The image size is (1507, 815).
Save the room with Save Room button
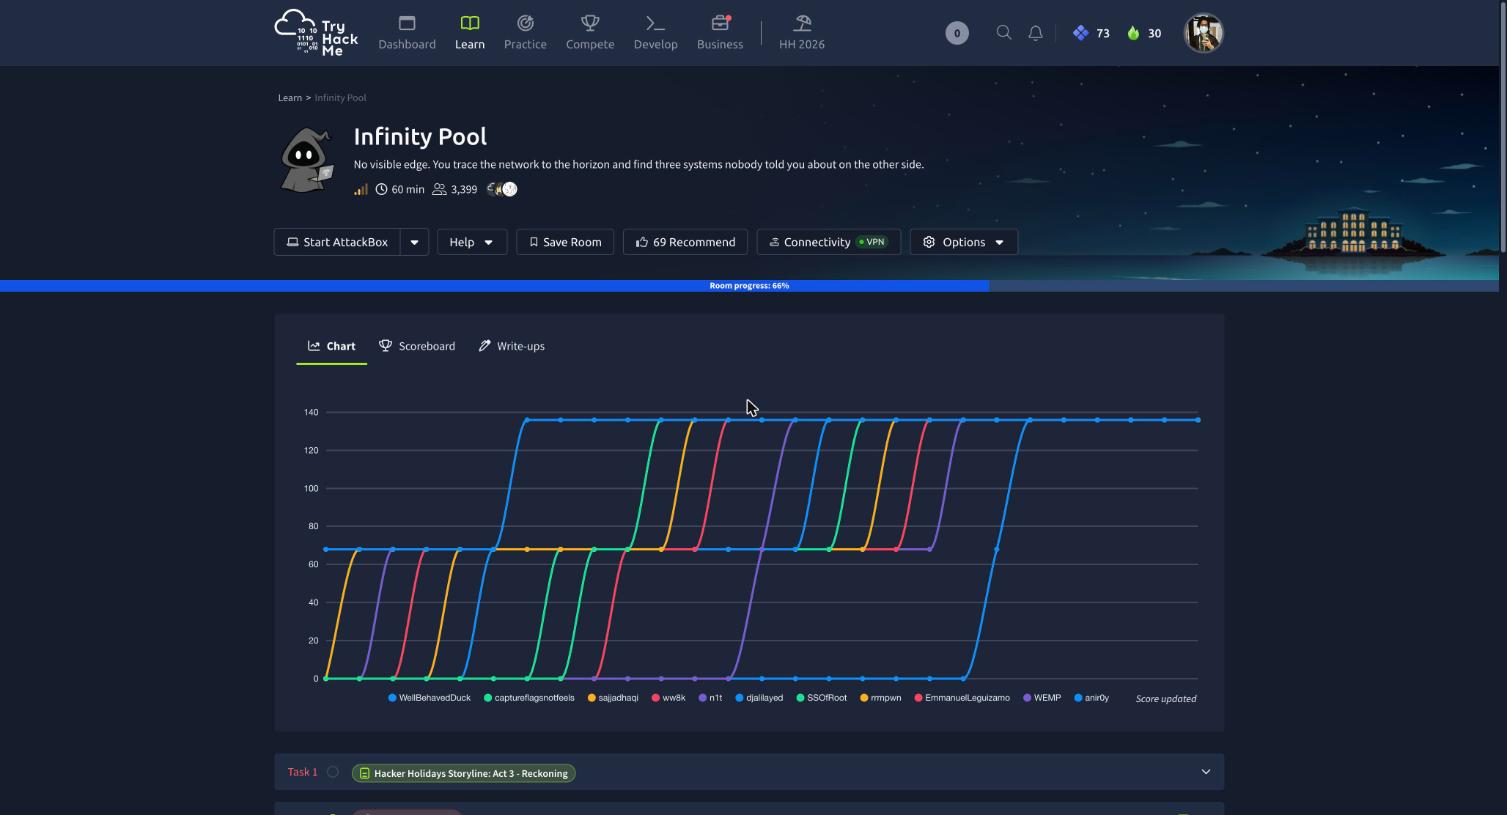565,242
